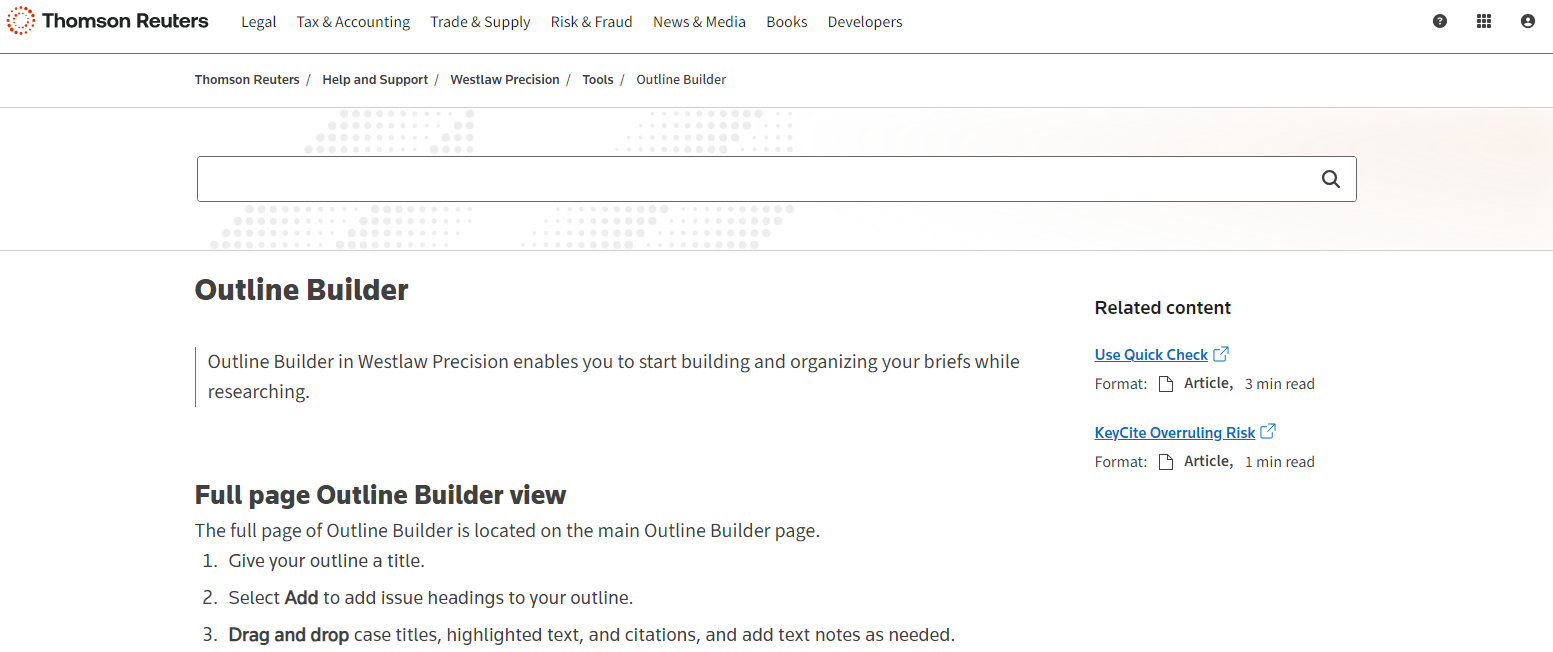Go to Help and Support breadcrumb
Screen dimensions: 1553x652
coord(375,80)
